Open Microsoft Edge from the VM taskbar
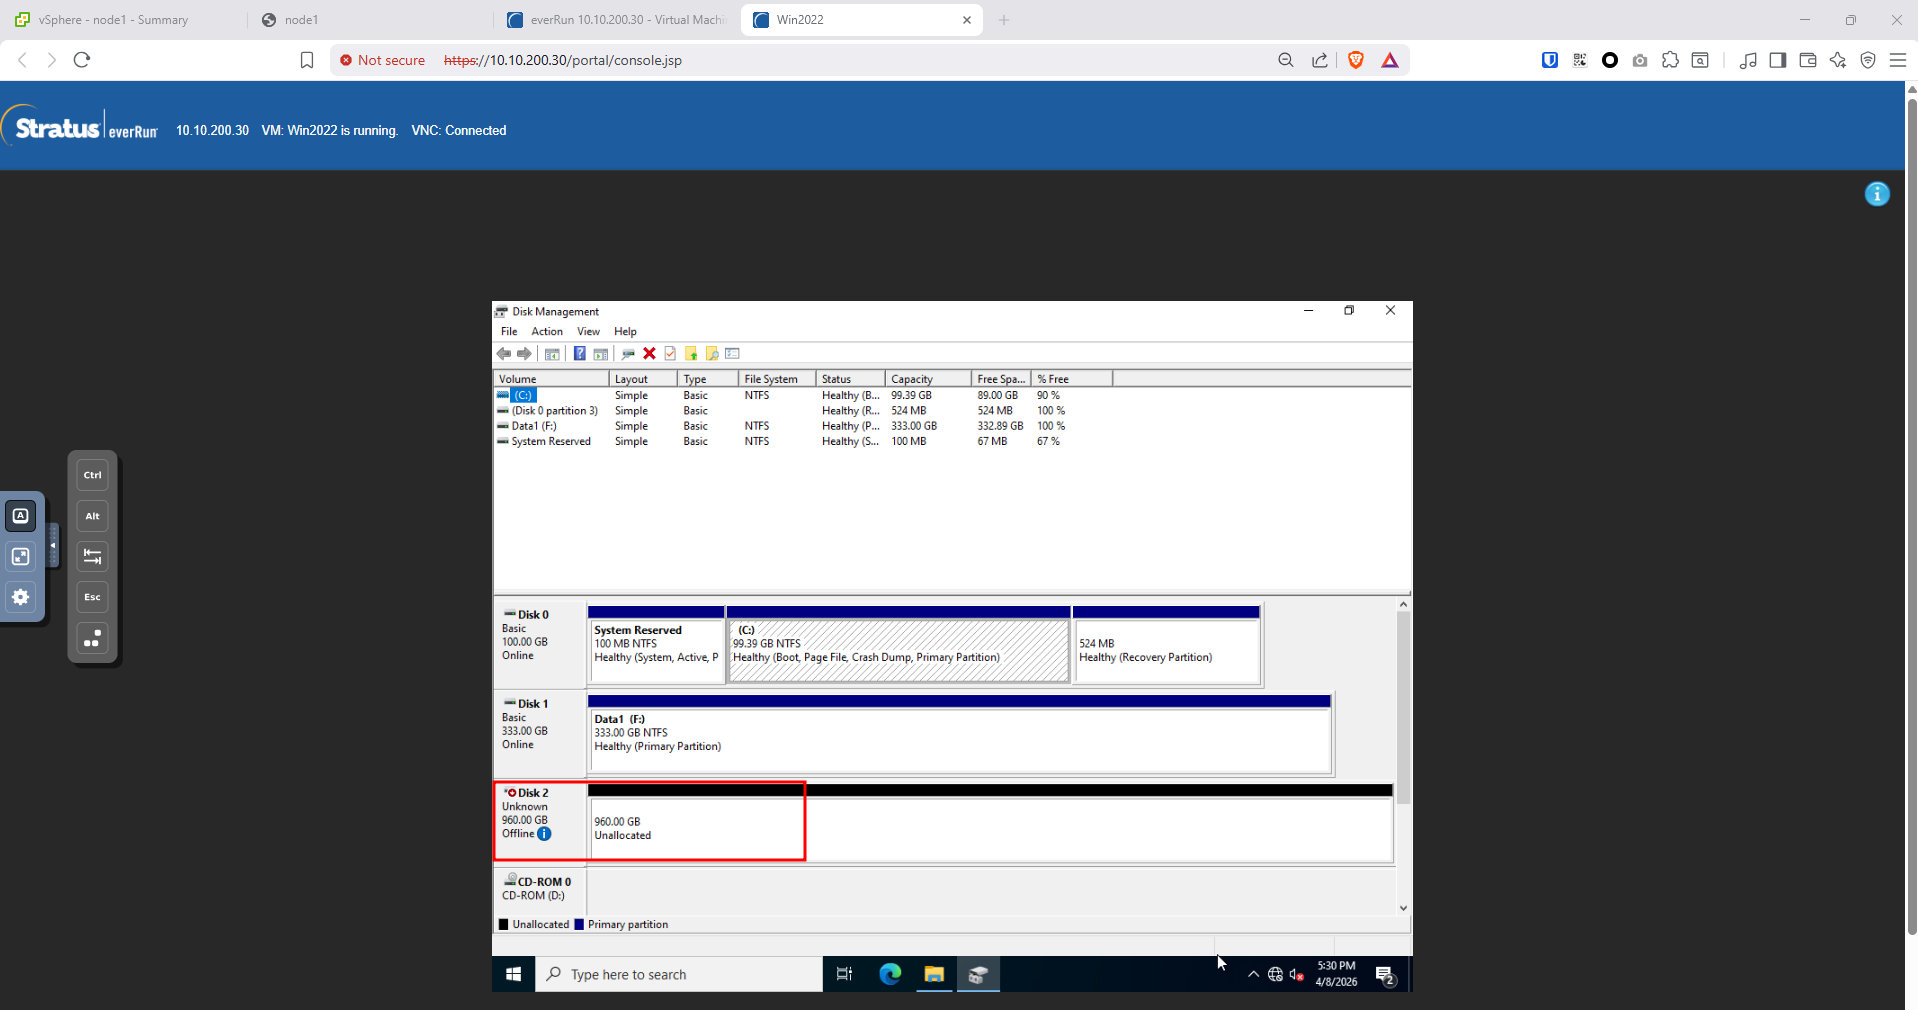 pos(889,974)
